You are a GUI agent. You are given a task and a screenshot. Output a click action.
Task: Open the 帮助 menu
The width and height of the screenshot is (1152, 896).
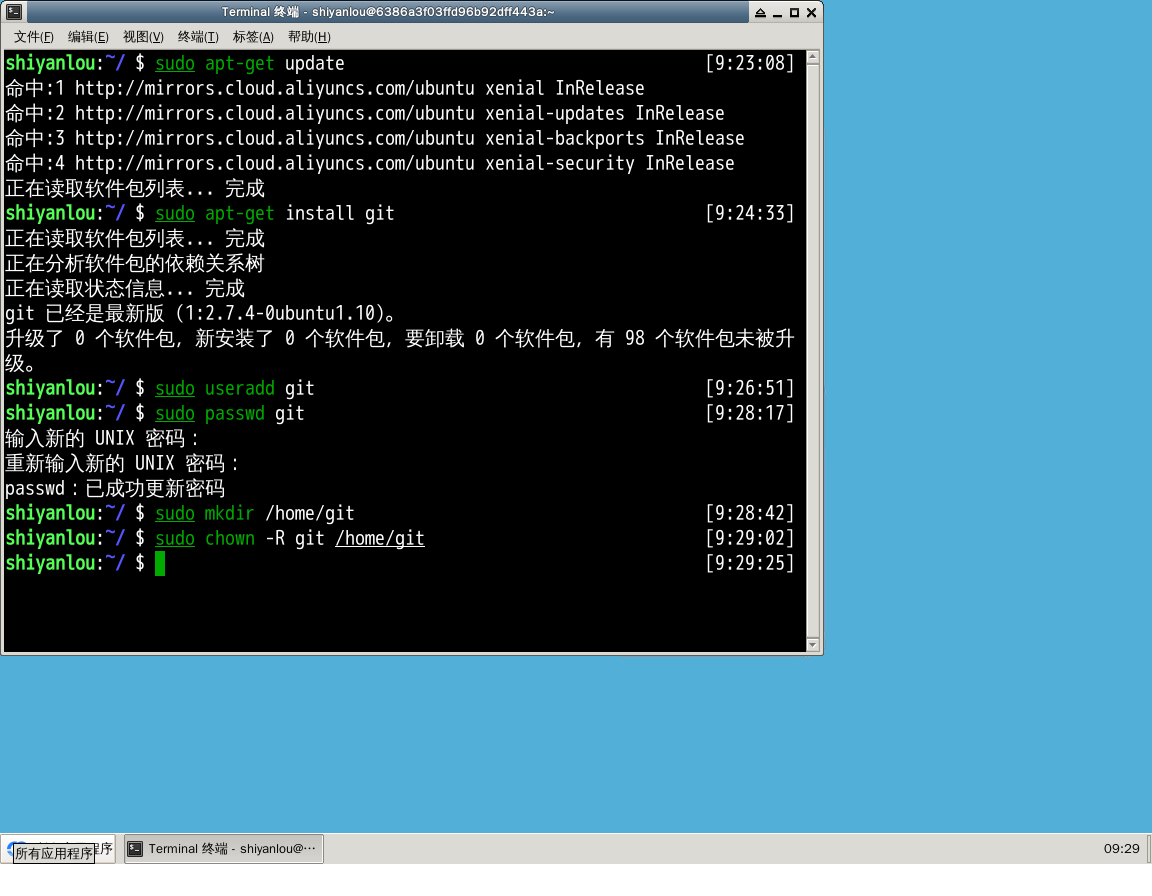(x=308, y=37)
